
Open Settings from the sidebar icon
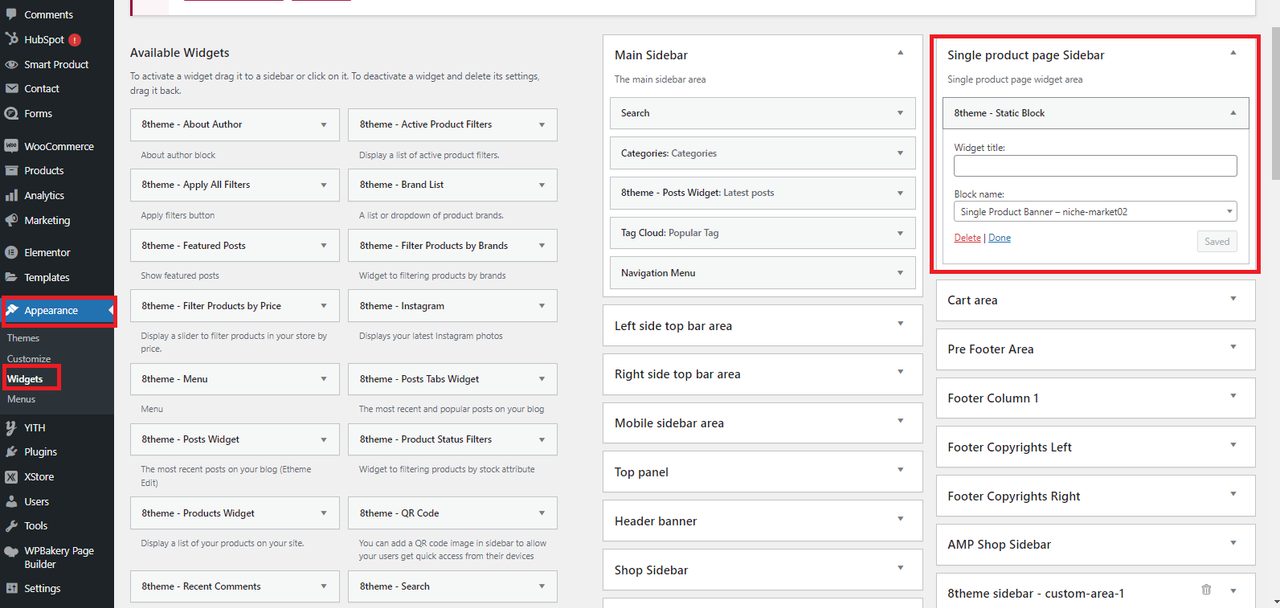click(x=11, y=589)
